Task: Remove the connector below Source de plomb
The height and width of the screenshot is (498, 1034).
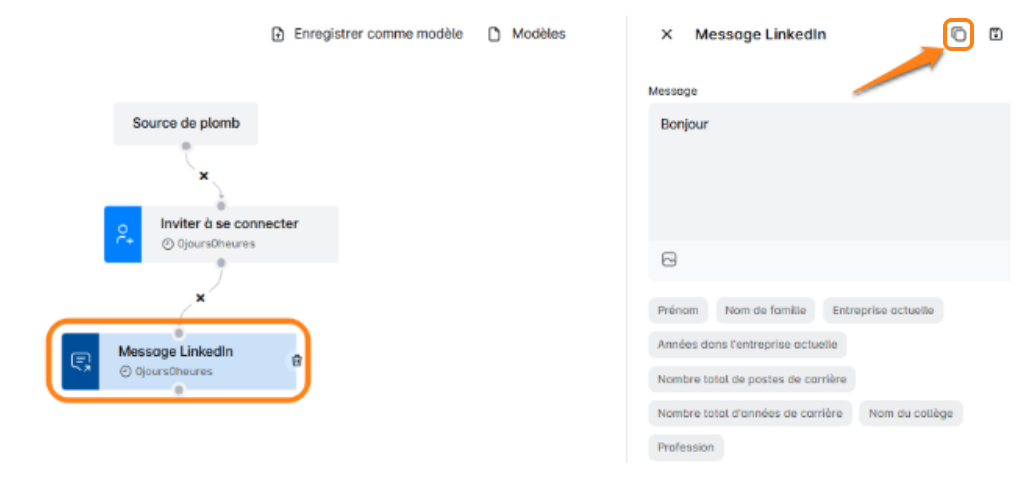Action: [x=204, y=176]
